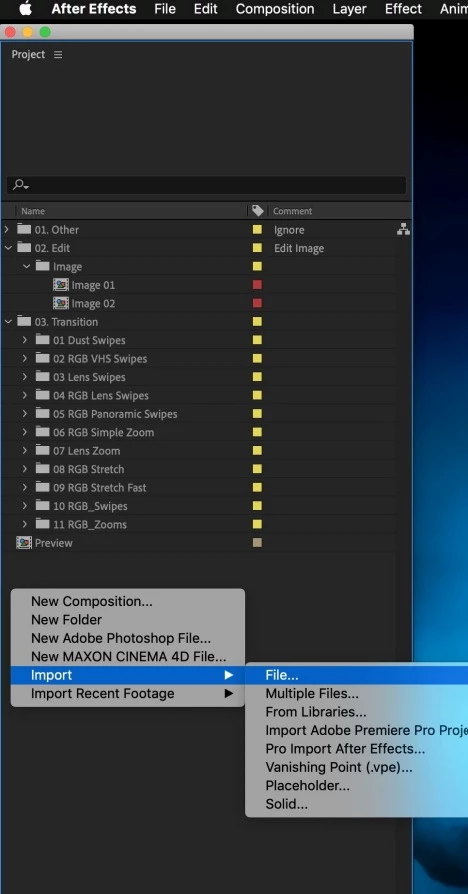
Task: Expand the 03 Lens Swipes folder
Action: click(x=25, y=377)
